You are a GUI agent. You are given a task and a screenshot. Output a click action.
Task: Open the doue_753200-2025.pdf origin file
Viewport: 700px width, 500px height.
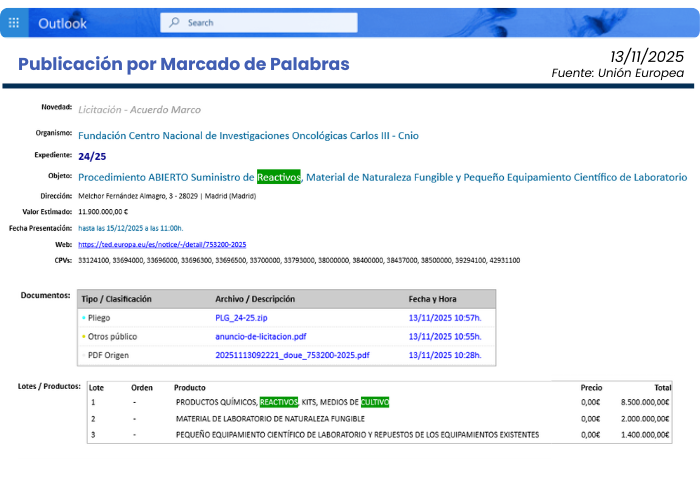click(x=292, y=355)
